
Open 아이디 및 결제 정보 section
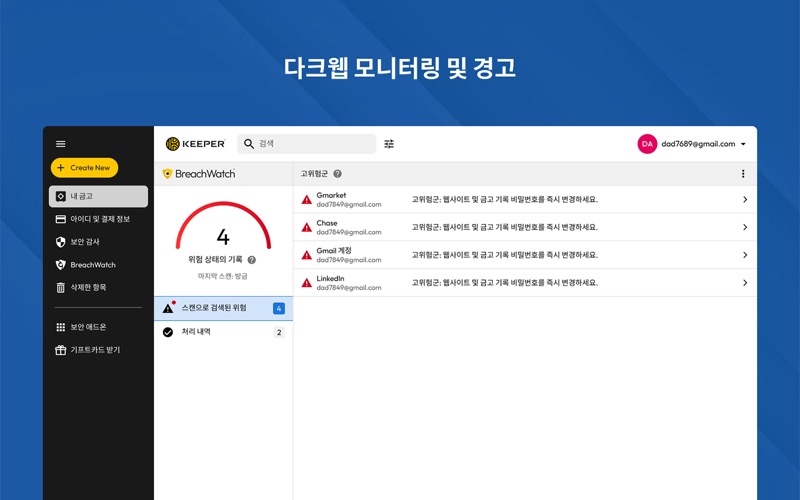pyautogui.click(x=98, y=219)
